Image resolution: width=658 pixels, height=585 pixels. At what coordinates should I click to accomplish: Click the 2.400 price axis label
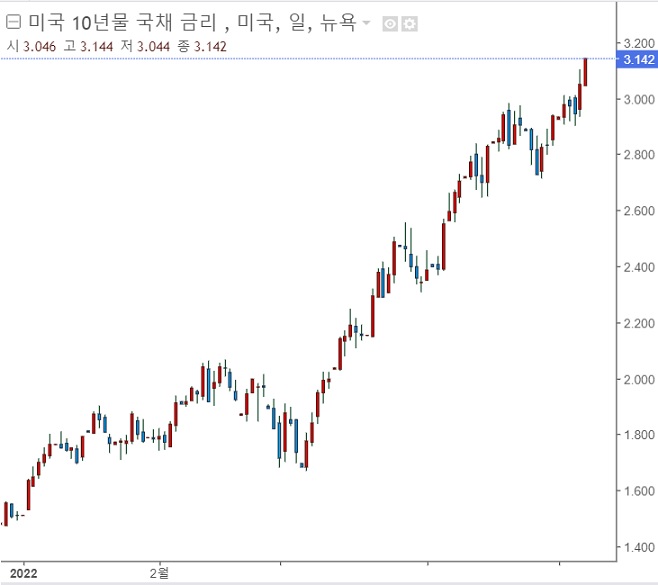pos(639,267)
